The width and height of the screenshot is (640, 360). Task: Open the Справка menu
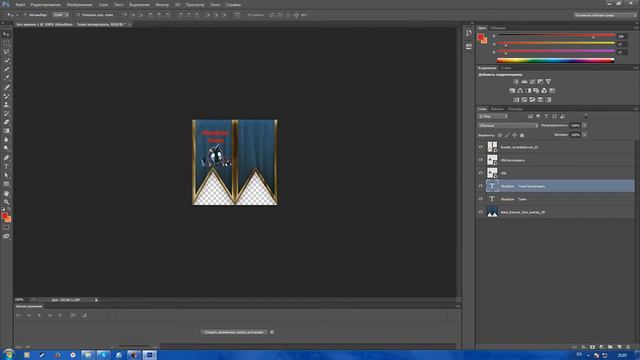[x=233, y=4]
